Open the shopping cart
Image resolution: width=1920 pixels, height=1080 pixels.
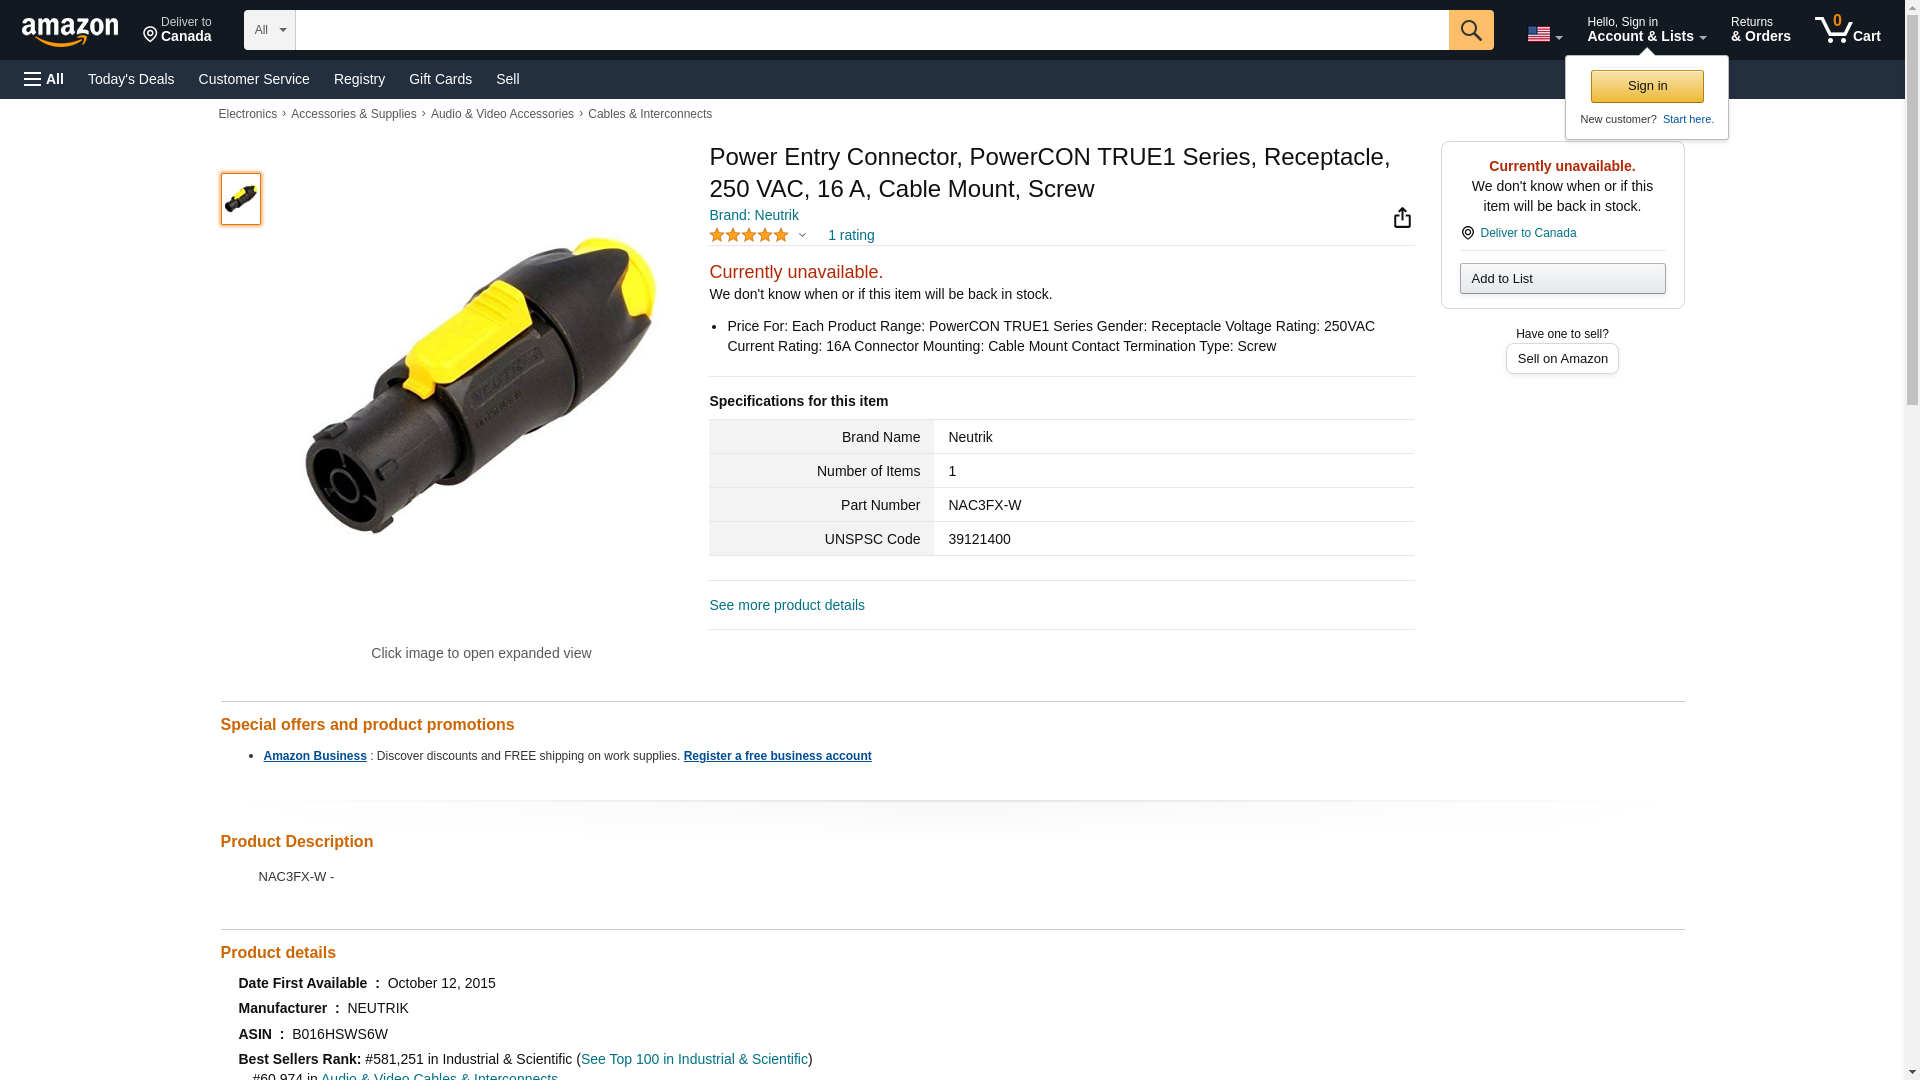1847,30
